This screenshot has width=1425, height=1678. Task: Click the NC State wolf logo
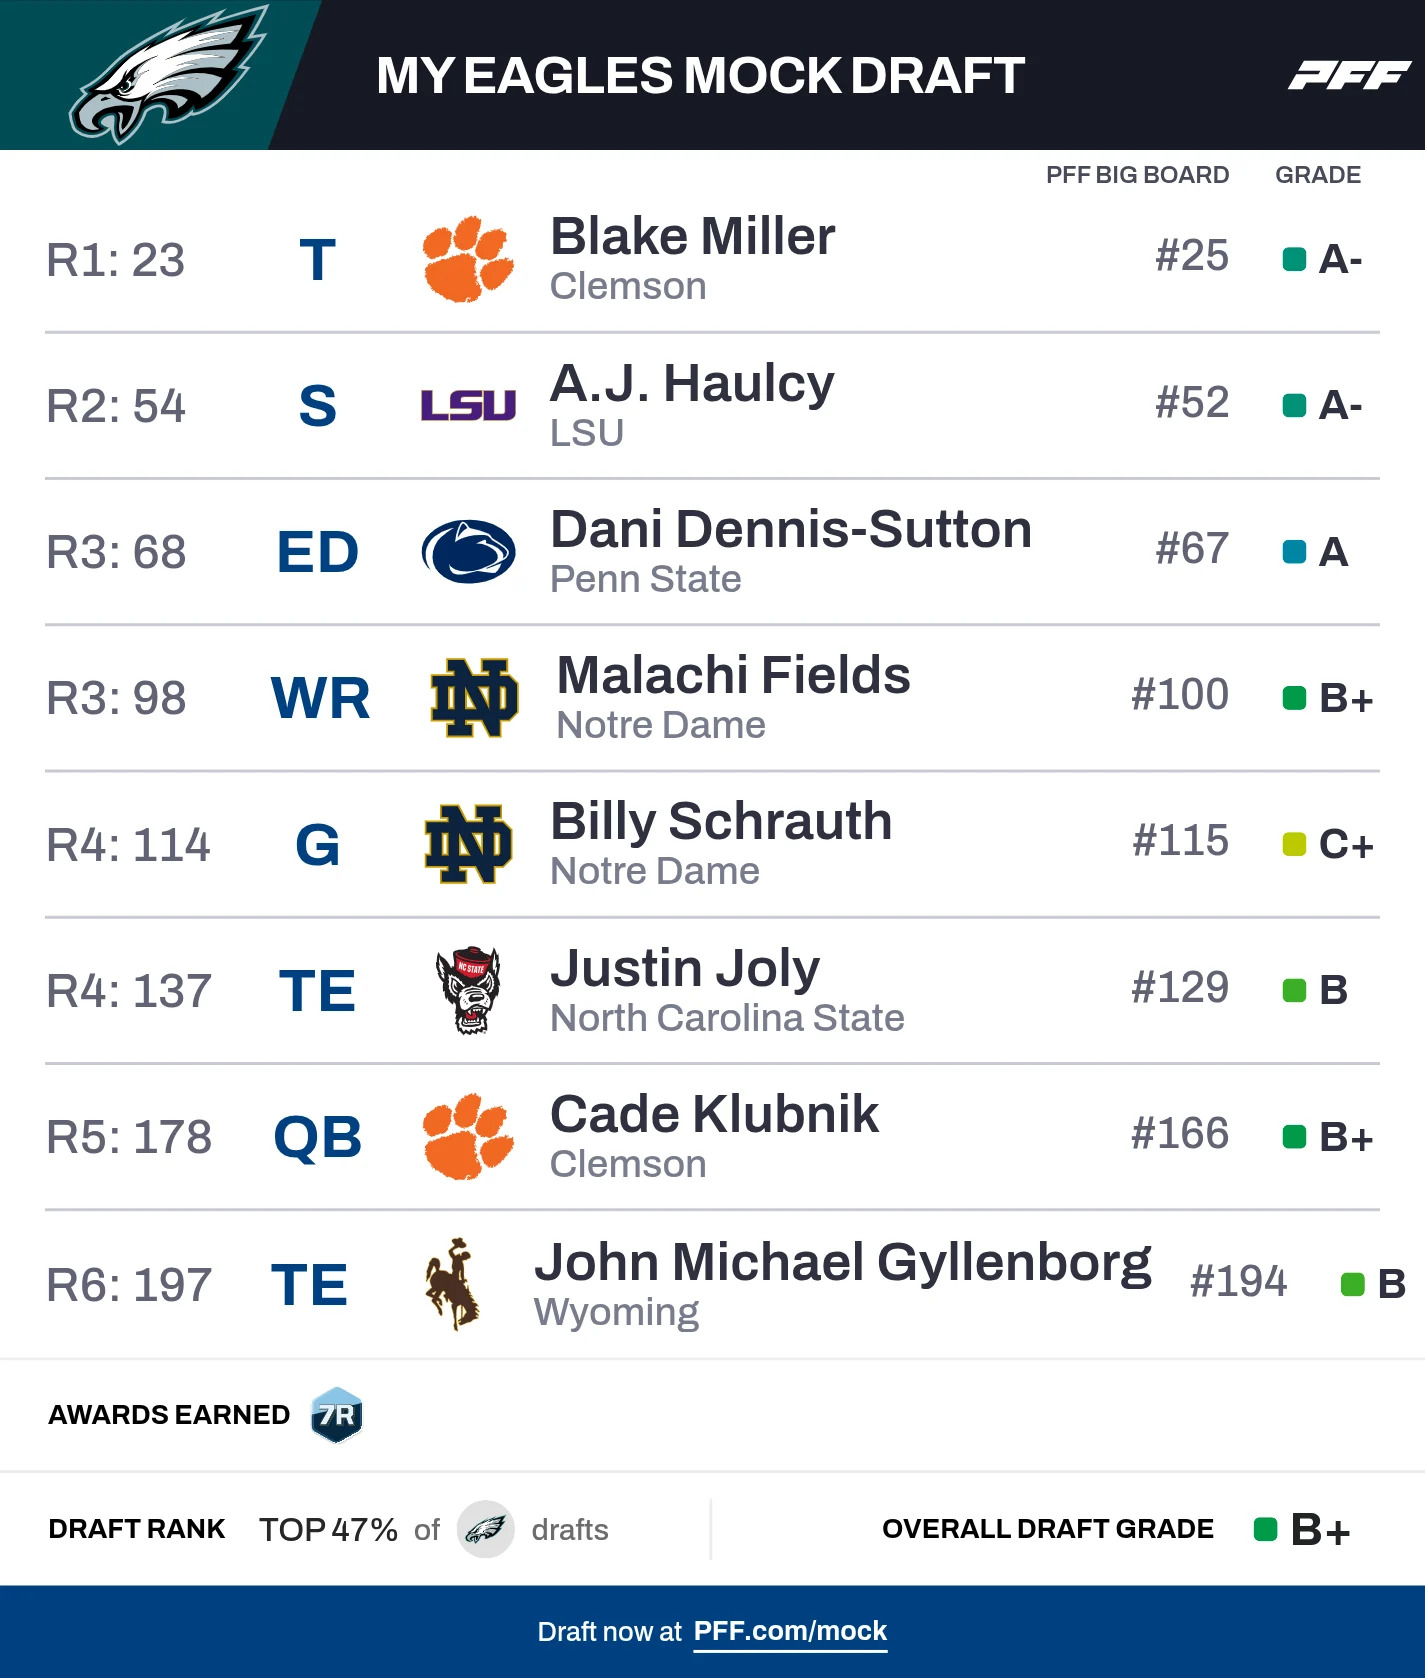tap(468, 990)
